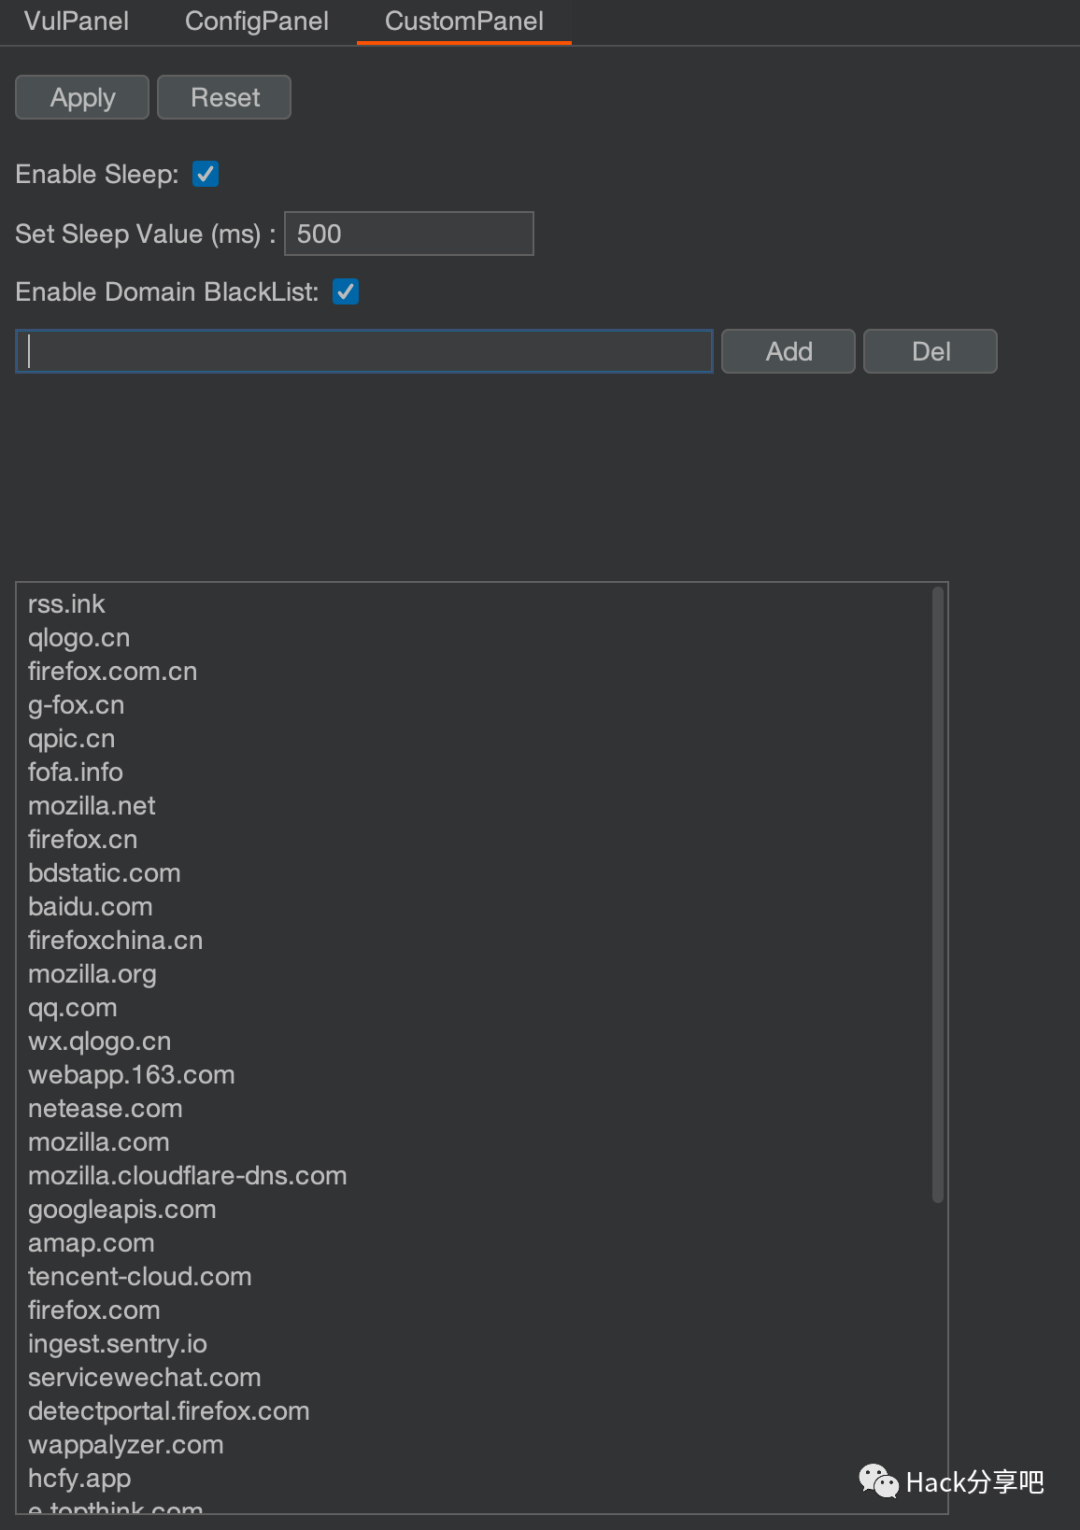Select firefoxchina.cn list entry
The image size is (1080, 1530).
click(x=115, y=941)
